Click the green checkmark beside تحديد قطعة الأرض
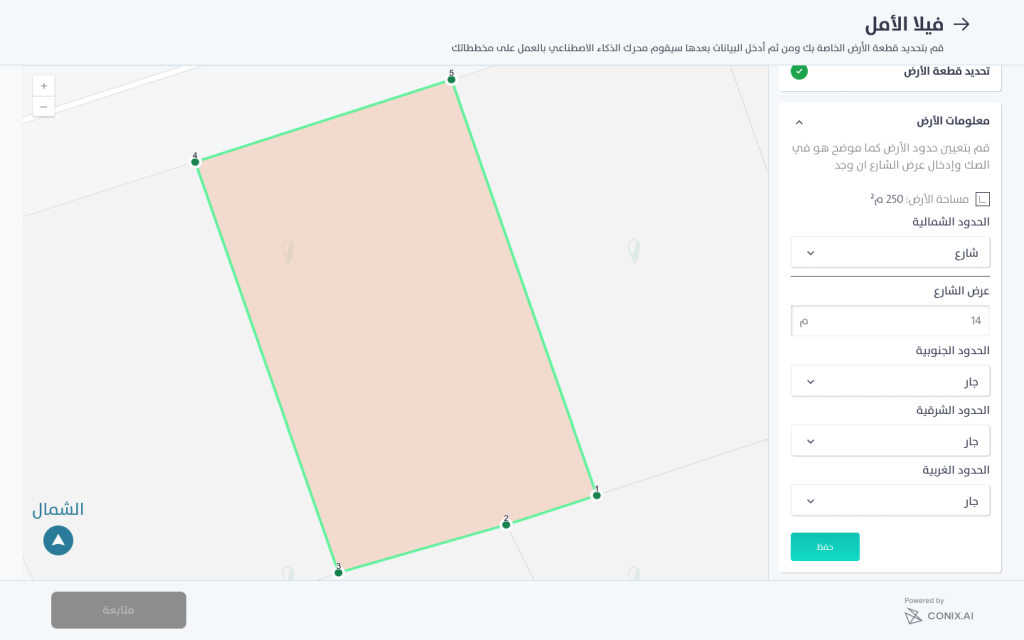The height and width of the screenshot is (640, 1024). coord(799,71)
